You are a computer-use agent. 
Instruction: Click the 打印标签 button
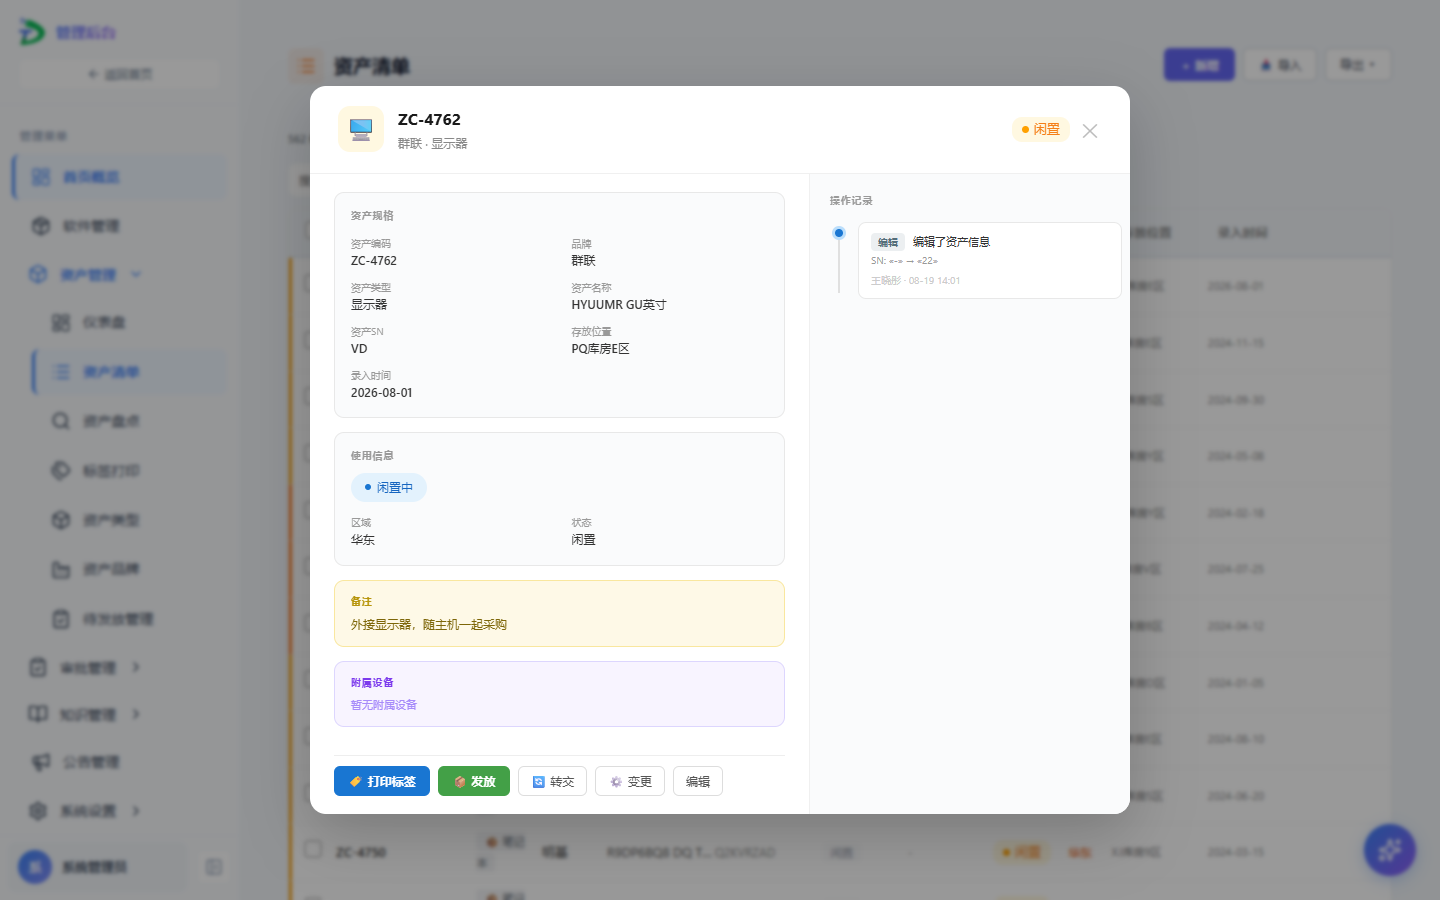[x=382, y=781]
